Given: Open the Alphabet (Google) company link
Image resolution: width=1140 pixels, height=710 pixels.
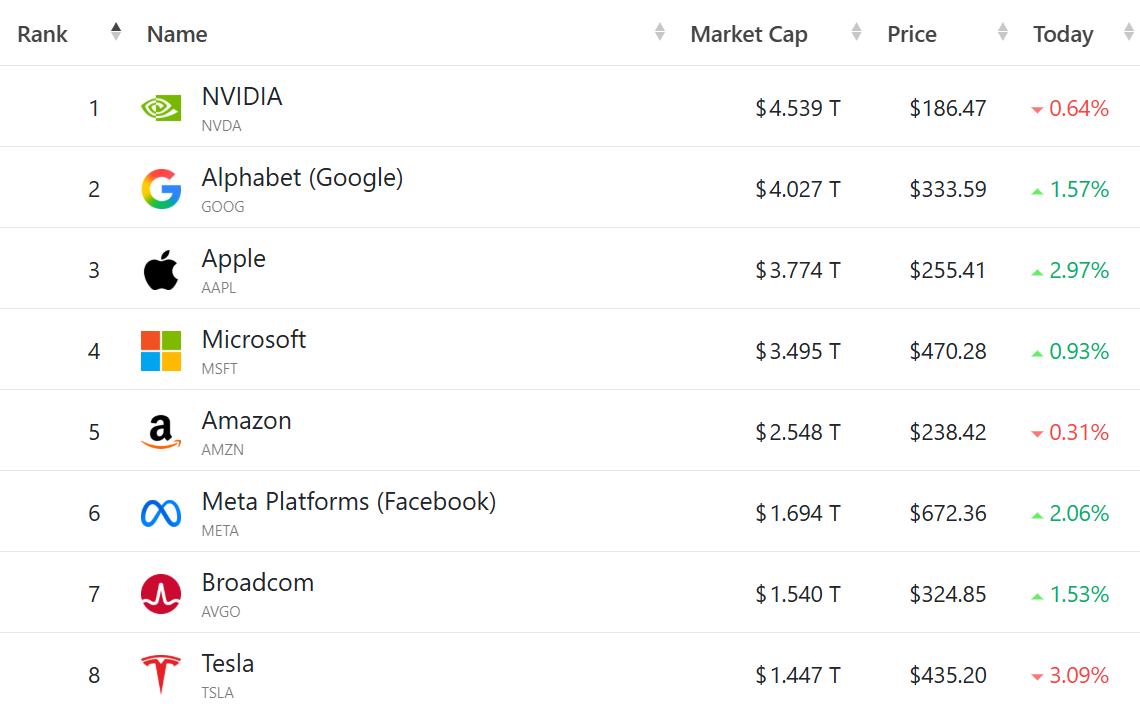Looking at the screenshot, I should 302,178.
